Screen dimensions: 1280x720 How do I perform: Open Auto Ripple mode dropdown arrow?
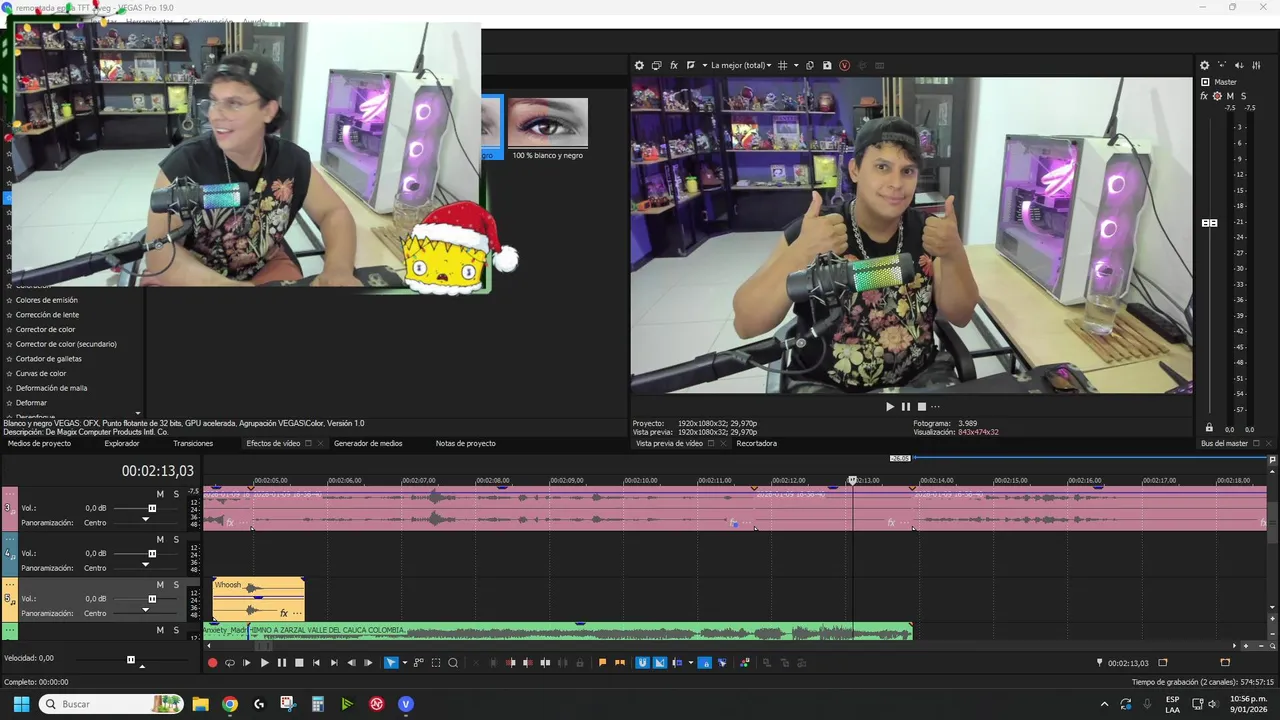pos(690,663)
